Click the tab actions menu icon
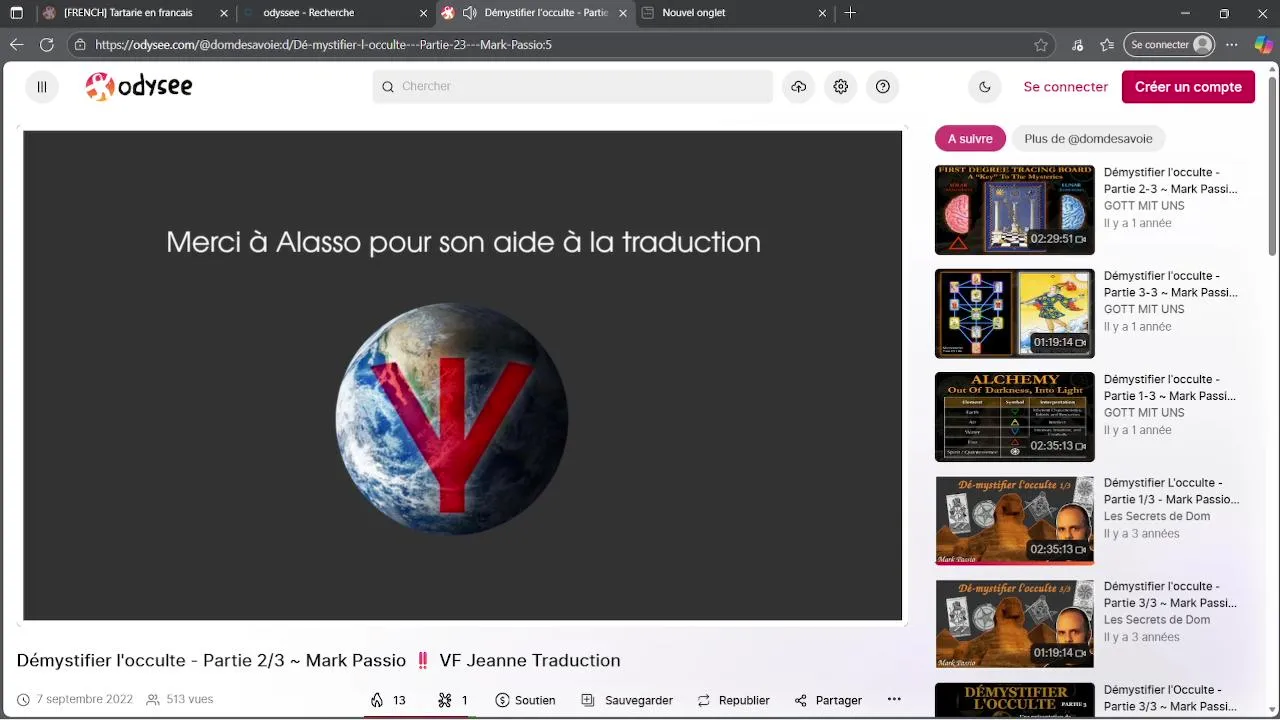 (16, 13)
